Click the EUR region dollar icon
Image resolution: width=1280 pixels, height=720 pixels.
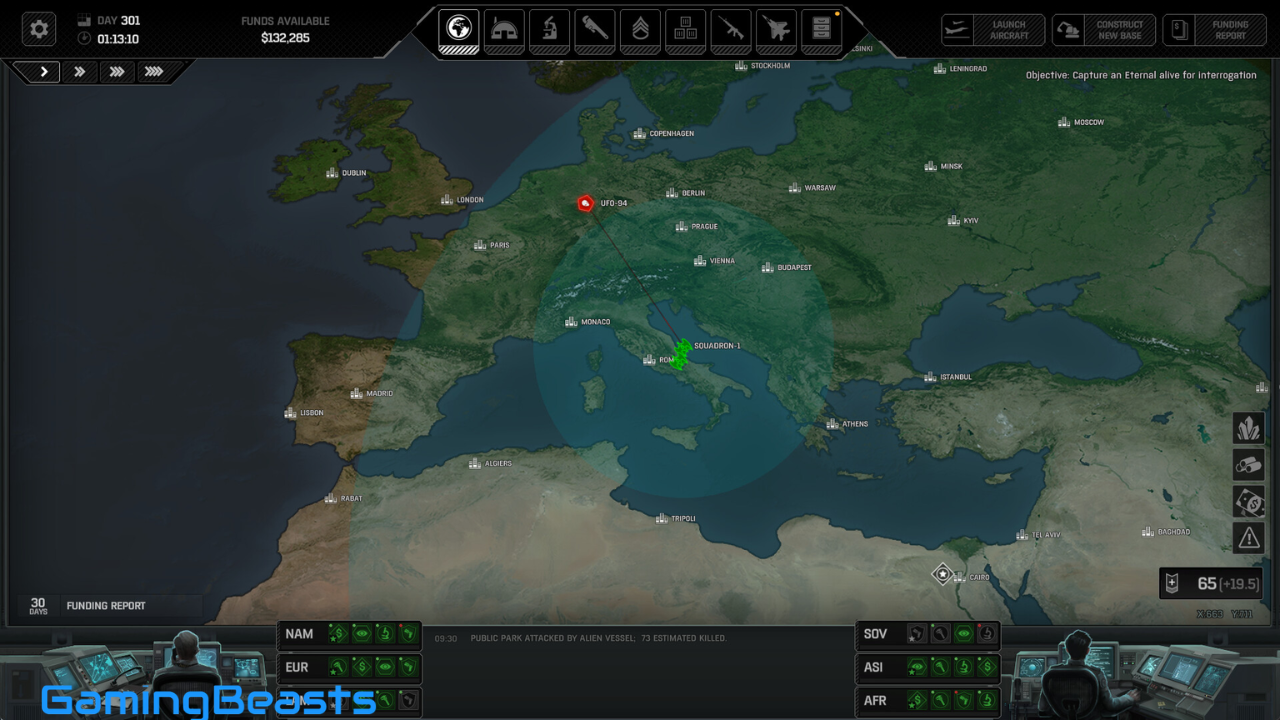pos(362,667)
